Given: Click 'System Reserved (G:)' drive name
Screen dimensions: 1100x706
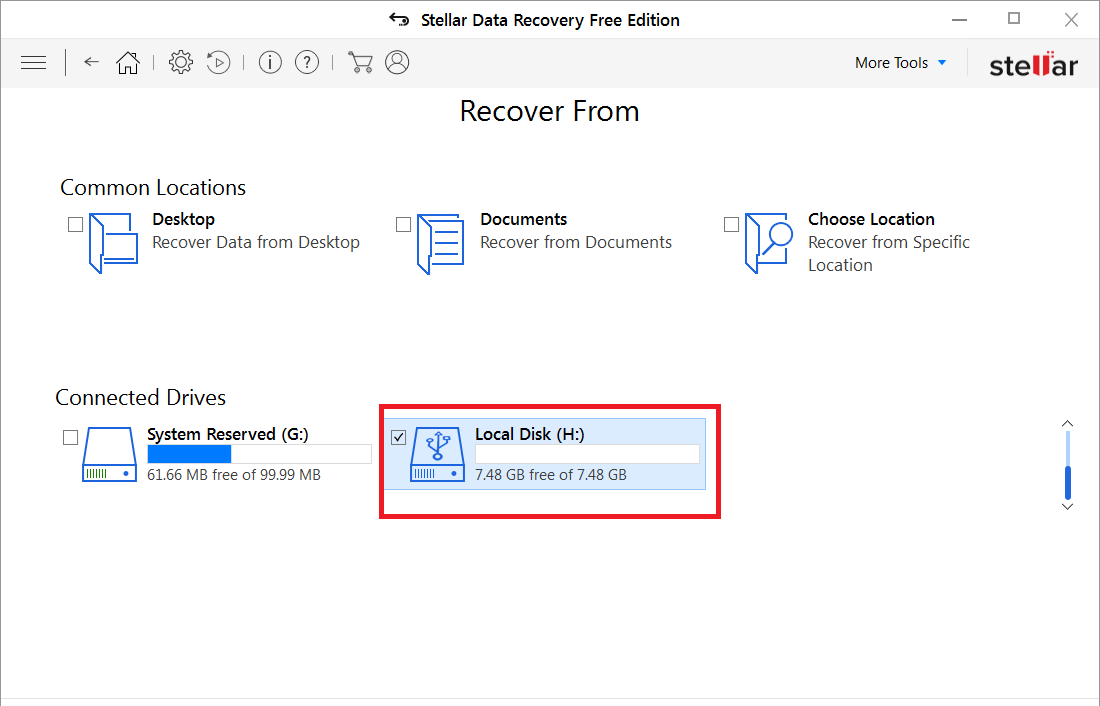Looking at the screenshot, I should coord(228,434).
